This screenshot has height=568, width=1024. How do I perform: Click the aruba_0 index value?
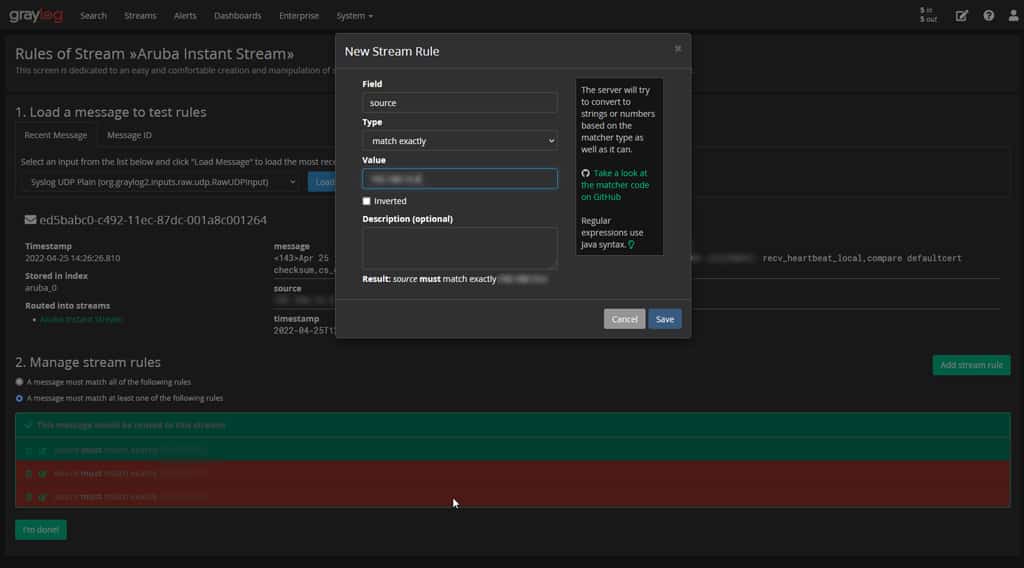point(40,287)
